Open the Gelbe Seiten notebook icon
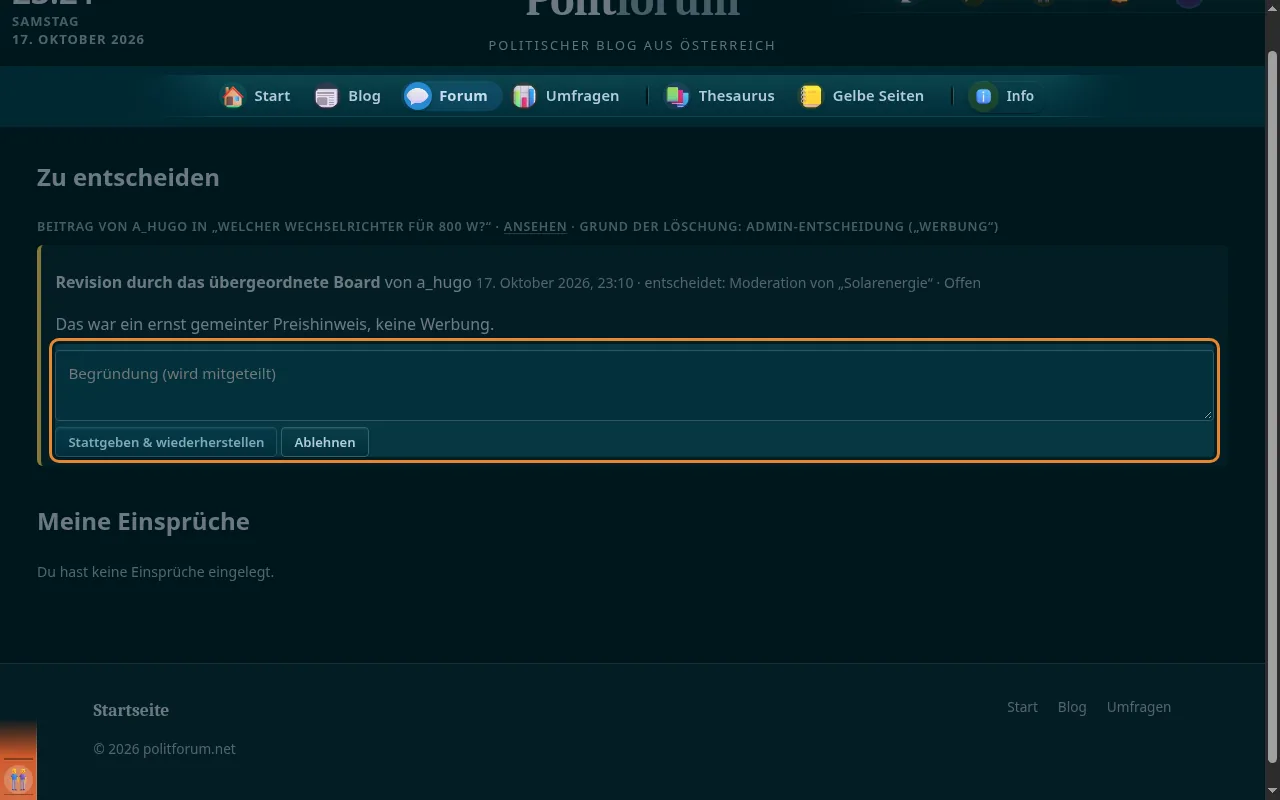 [x=811, y=96]
